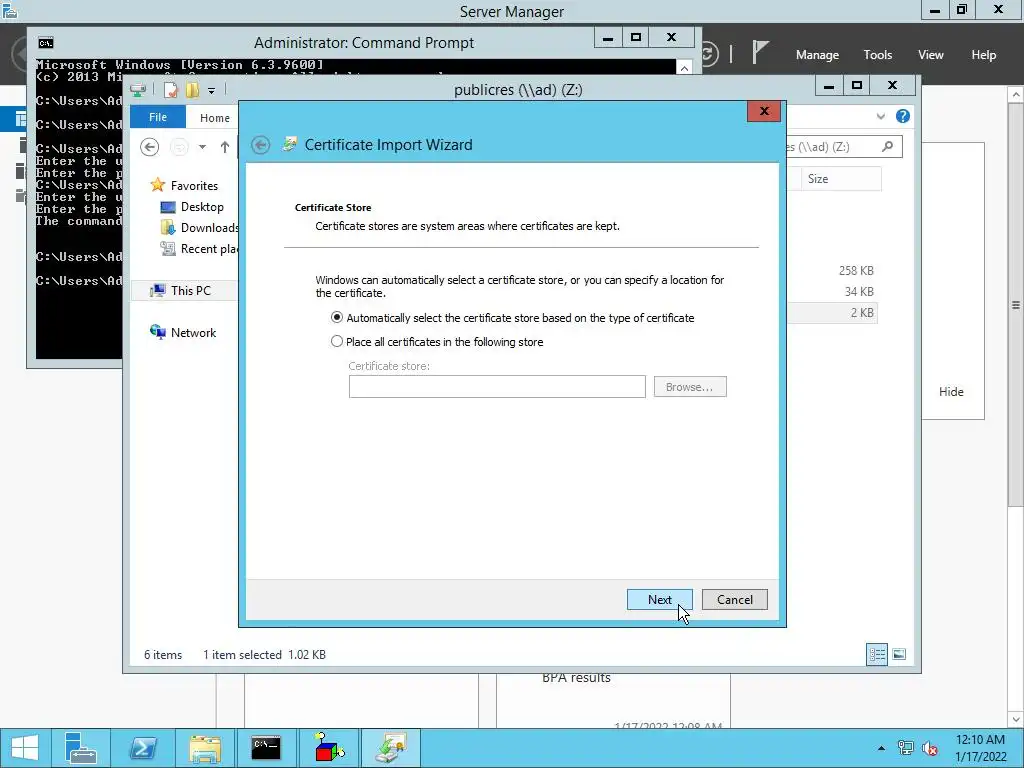Select Downloads in Explorer navigation pane
Image resolution: width=1024 pixels, height=768 pixels.
[x=209, y=227]
